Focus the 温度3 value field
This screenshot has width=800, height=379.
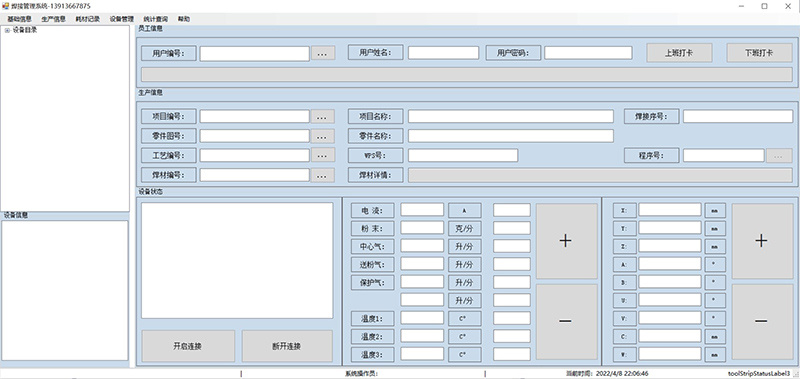coord(422,353)
